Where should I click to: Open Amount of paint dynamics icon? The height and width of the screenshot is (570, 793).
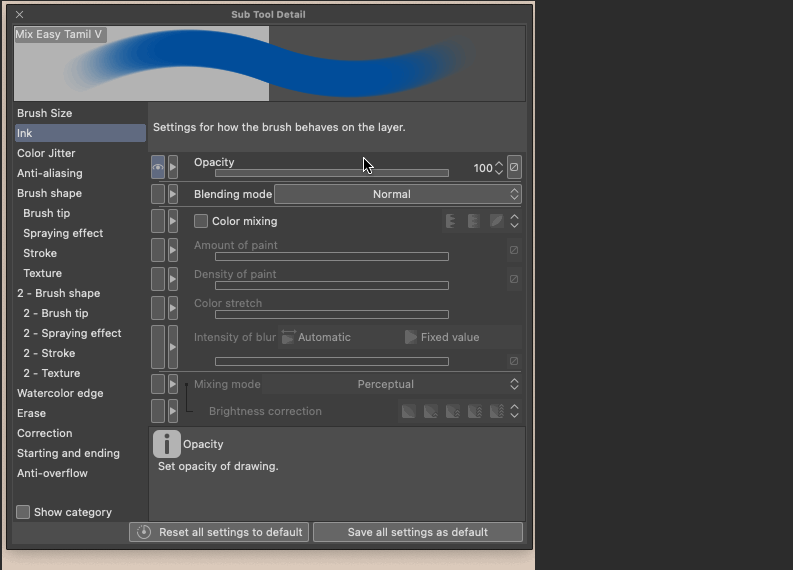[x=514, y=250]
